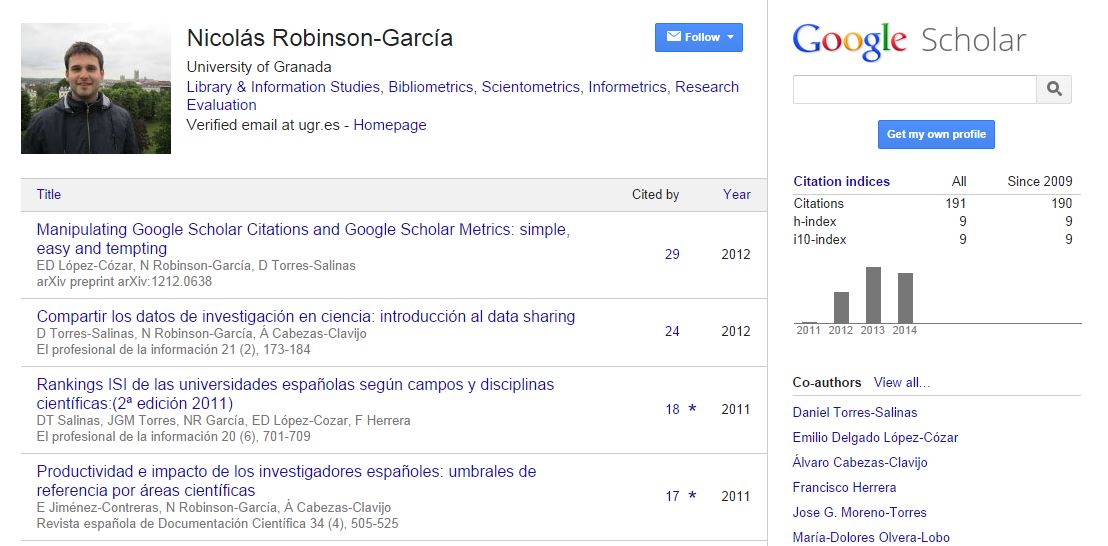Open Manipulating Google Scholar Citations article
The image size is (1108, 546).
302,230
